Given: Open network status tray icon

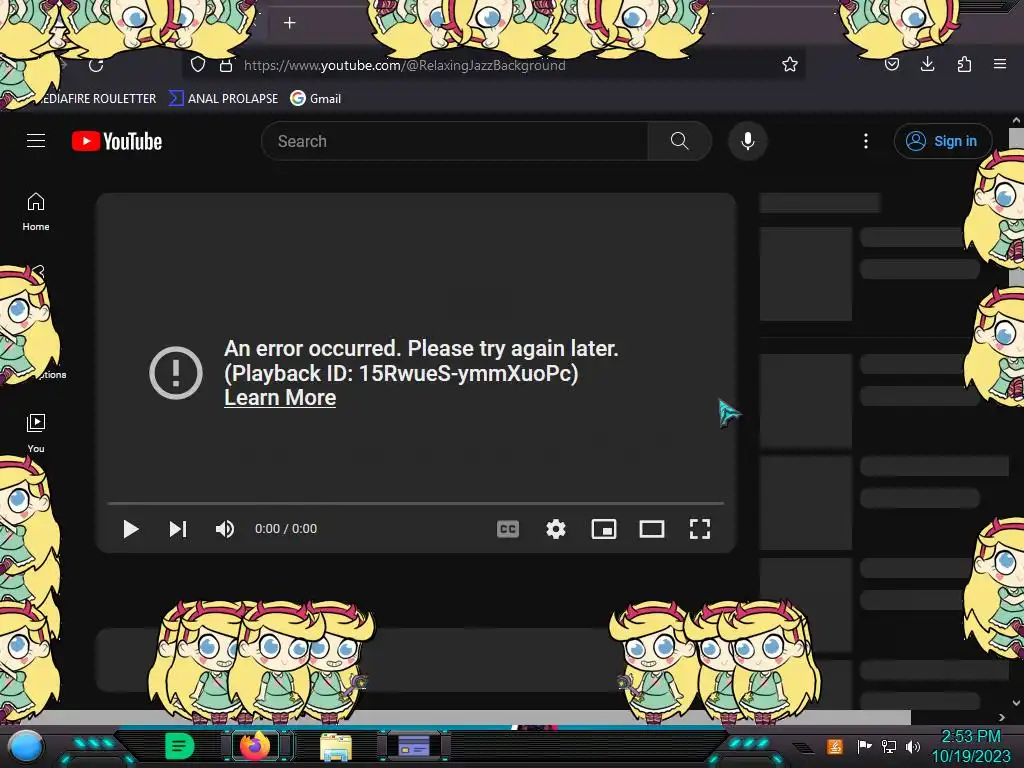Looking at the screenshot, I should (889, 746).
